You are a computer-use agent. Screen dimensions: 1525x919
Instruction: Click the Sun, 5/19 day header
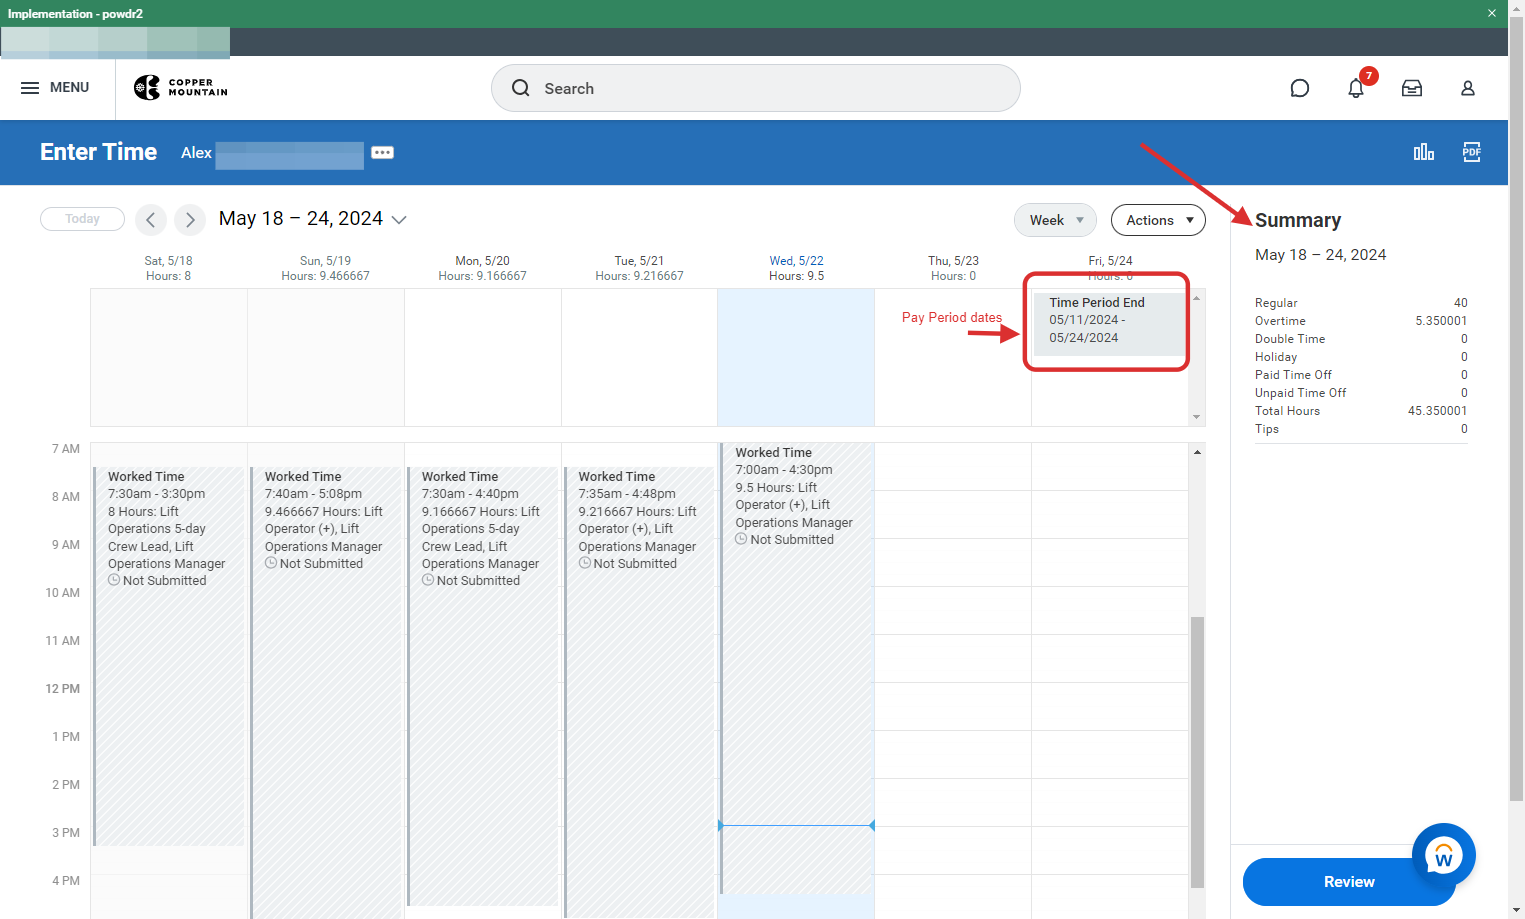(x=325, y=261)
